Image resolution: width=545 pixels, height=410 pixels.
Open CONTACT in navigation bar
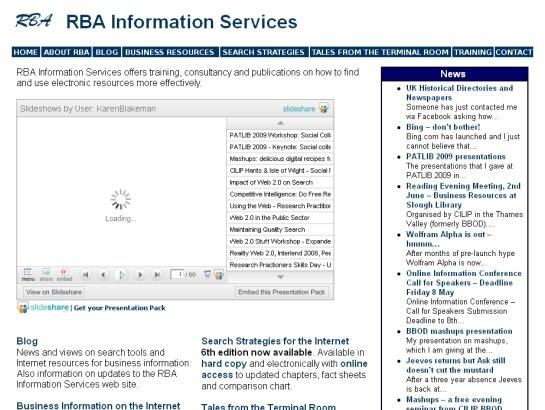click(x=514, y=52)
